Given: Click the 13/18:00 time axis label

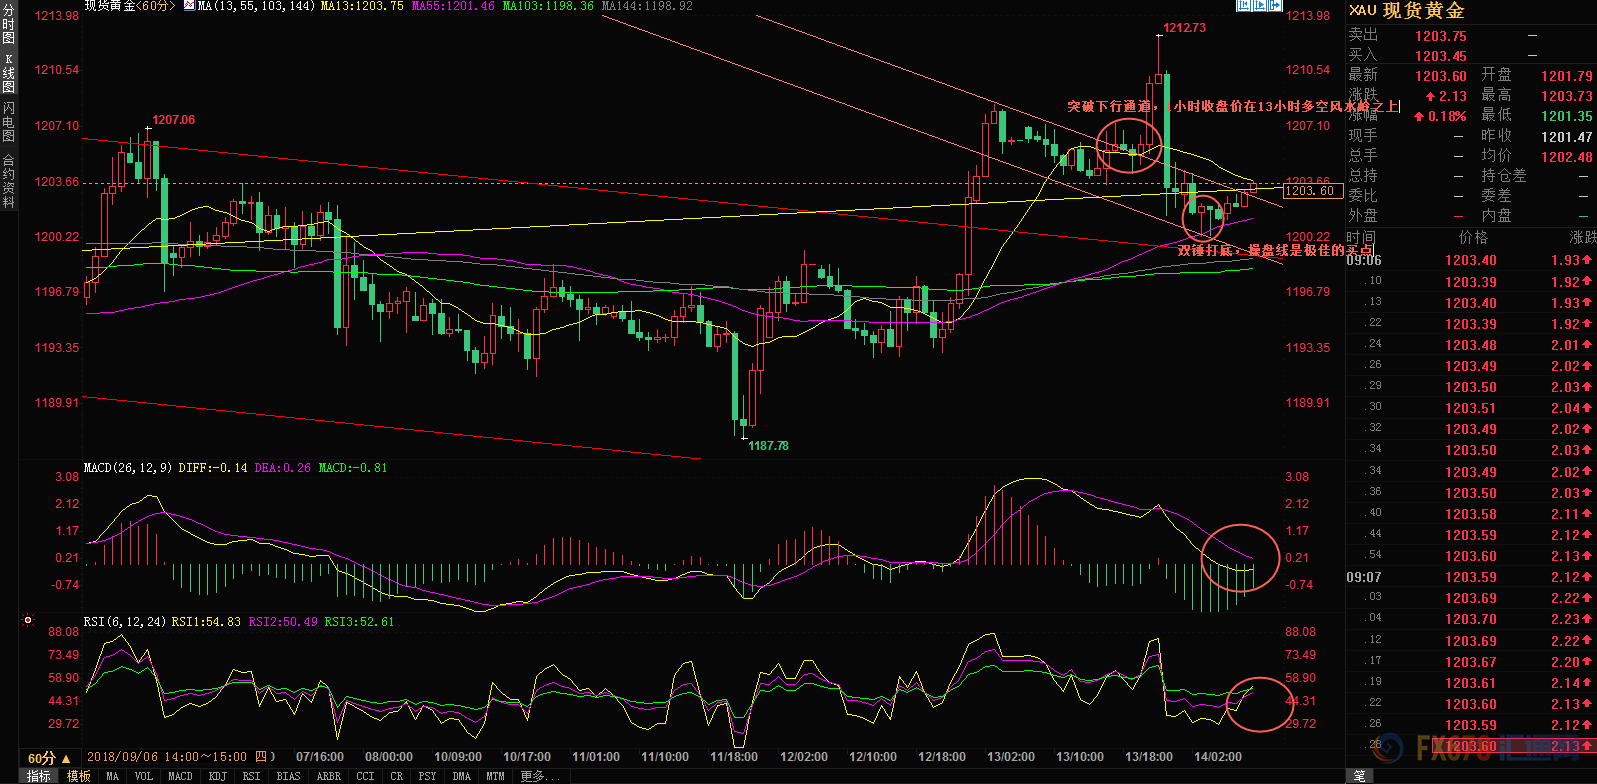Looking at the screenshot, I should click(1148, 757).
